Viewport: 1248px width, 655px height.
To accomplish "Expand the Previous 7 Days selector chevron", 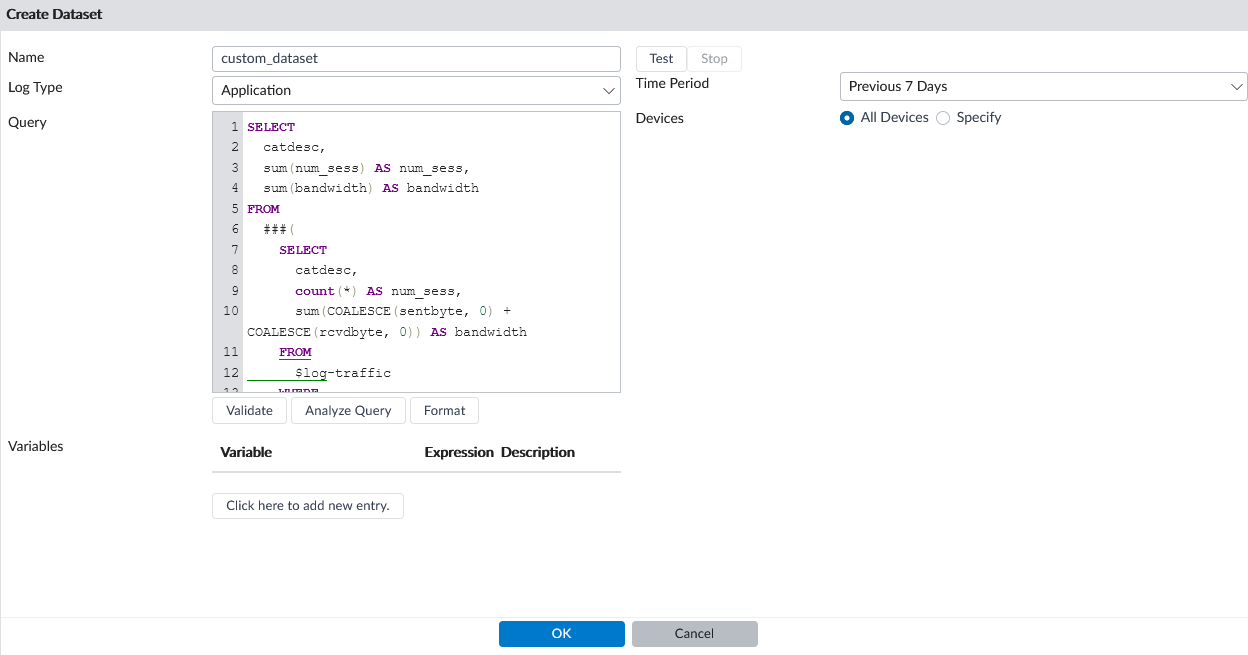I will pyautogui.click(x=1236, y=86).
